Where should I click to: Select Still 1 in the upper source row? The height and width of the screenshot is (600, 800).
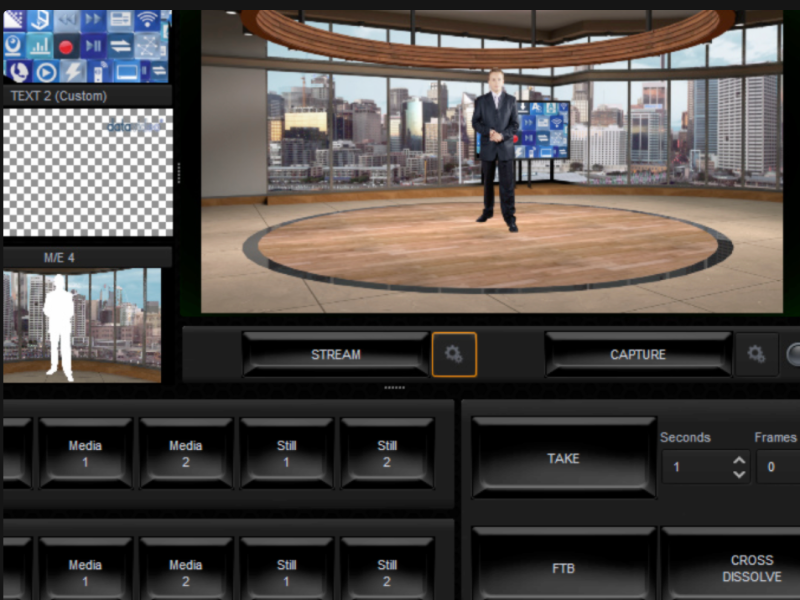point(286,454)
